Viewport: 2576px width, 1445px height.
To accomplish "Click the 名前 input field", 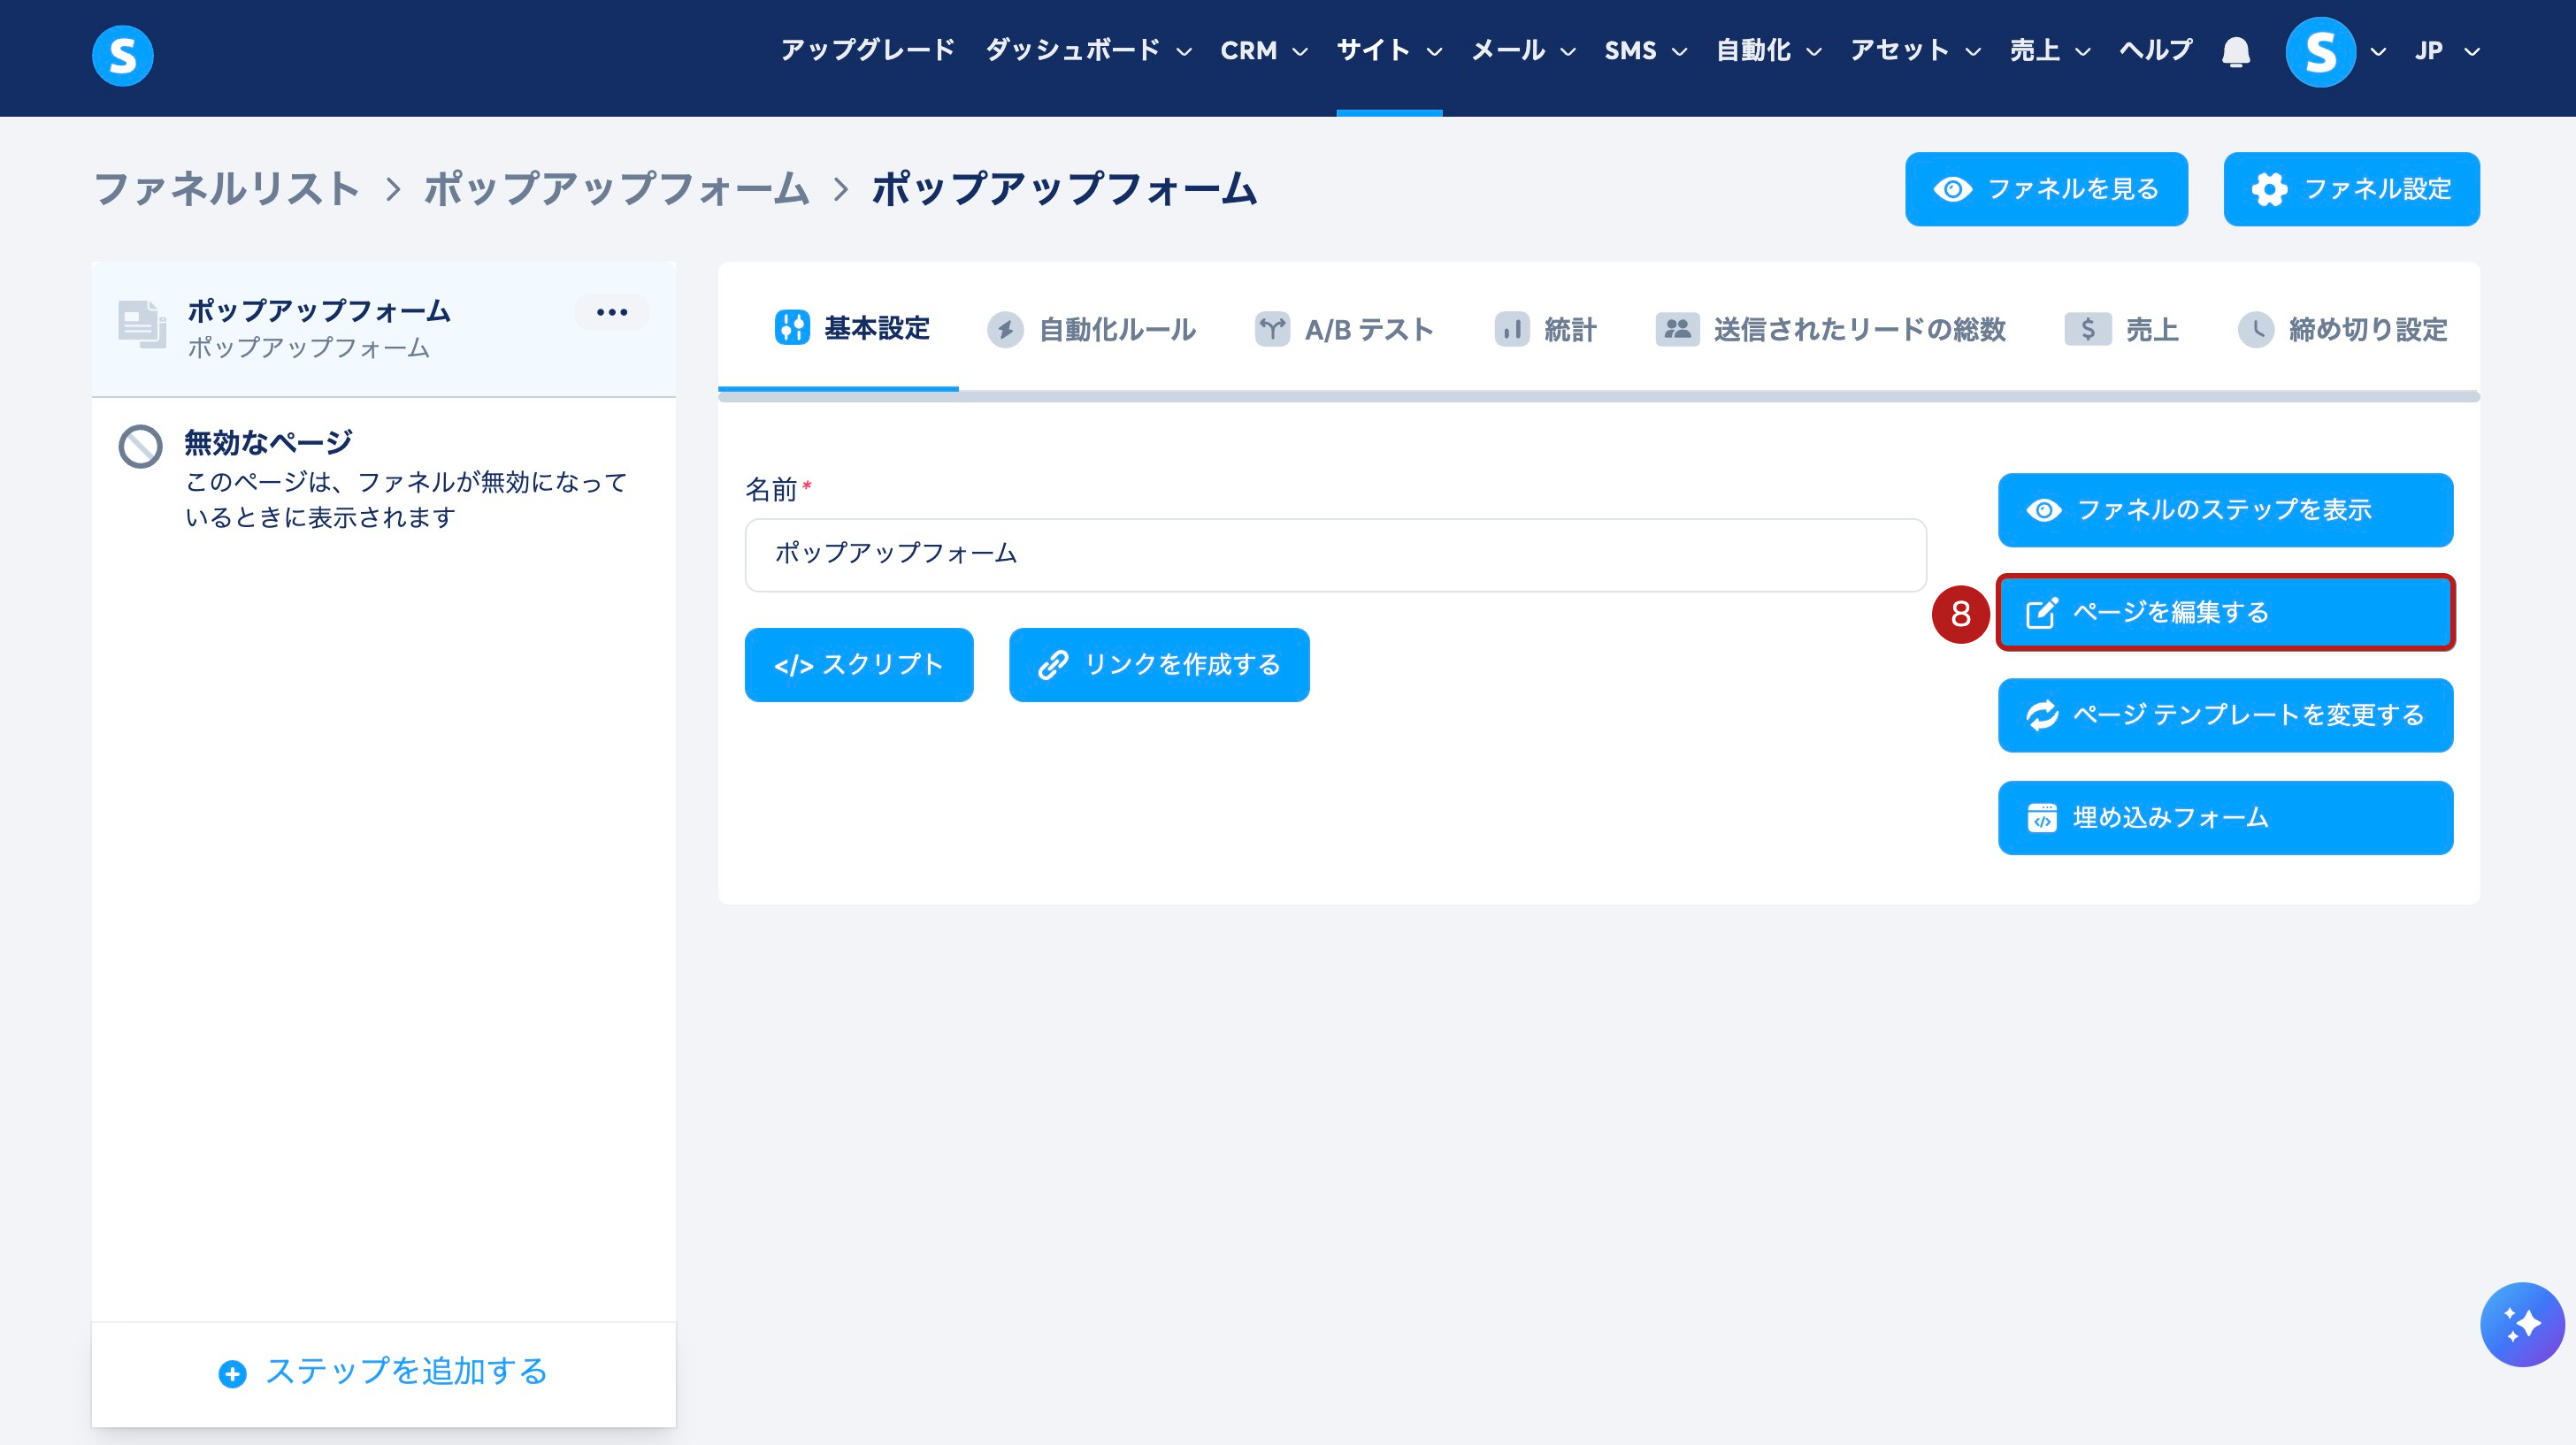I will (1335, 554).
